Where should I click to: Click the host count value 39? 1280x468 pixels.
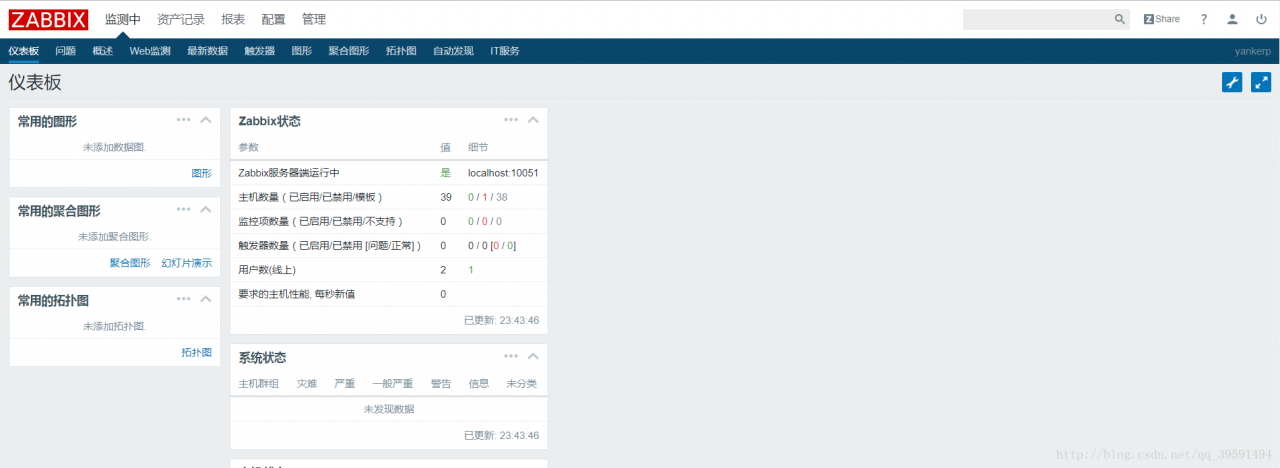(446, 197)
